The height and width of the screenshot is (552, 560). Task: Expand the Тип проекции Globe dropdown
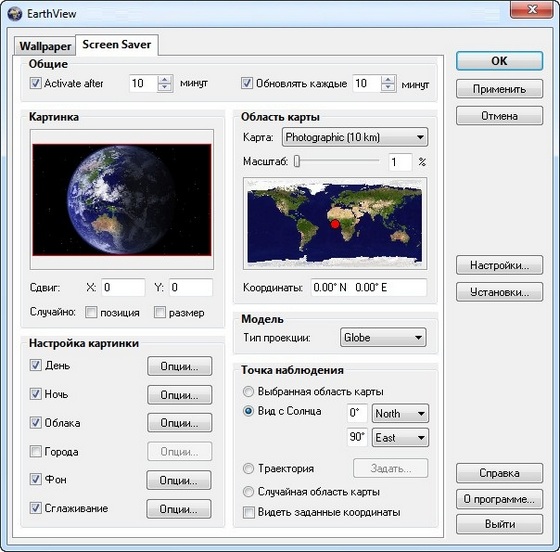[383, 337]
